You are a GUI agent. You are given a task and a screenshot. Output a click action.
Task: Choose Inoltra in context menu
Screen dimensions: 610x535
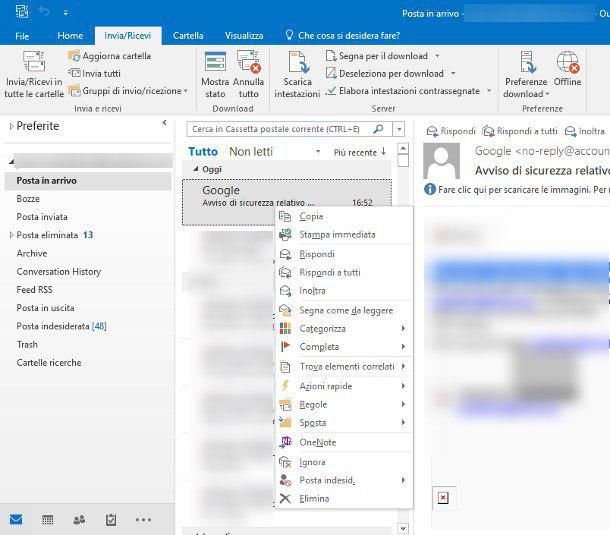click(344, 291)
